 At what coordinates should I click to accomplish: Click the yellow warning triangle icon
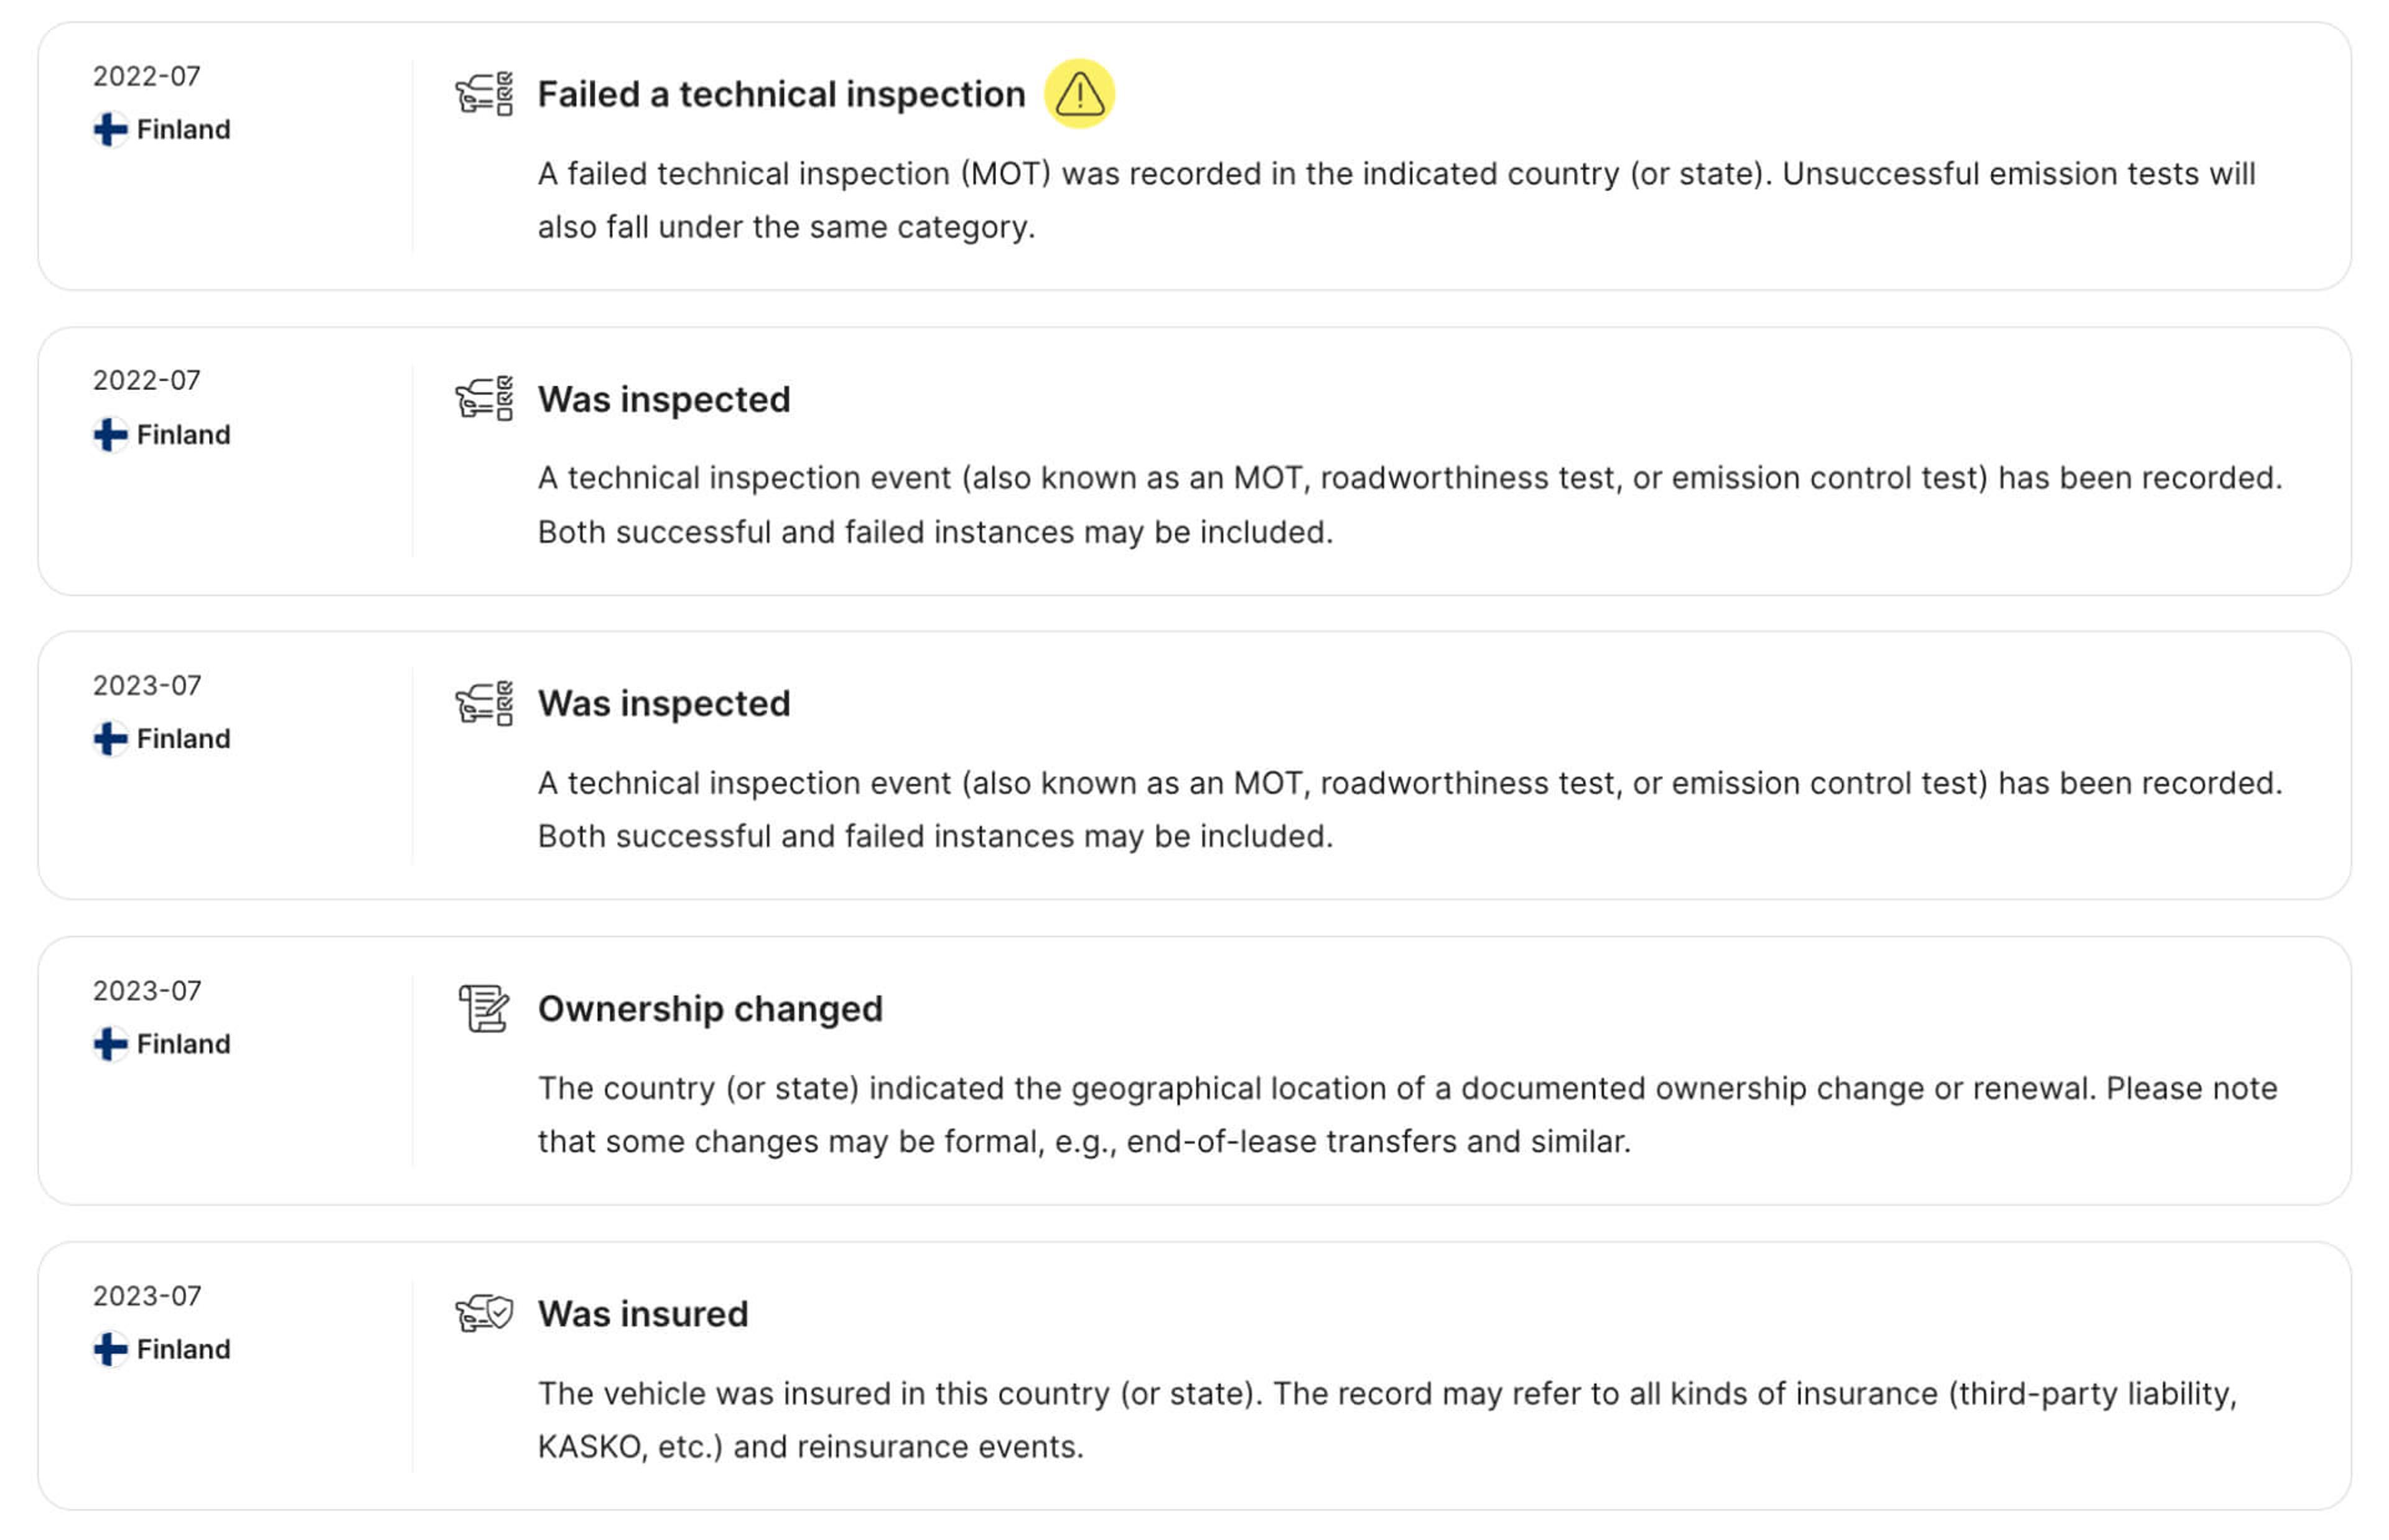1079,94
